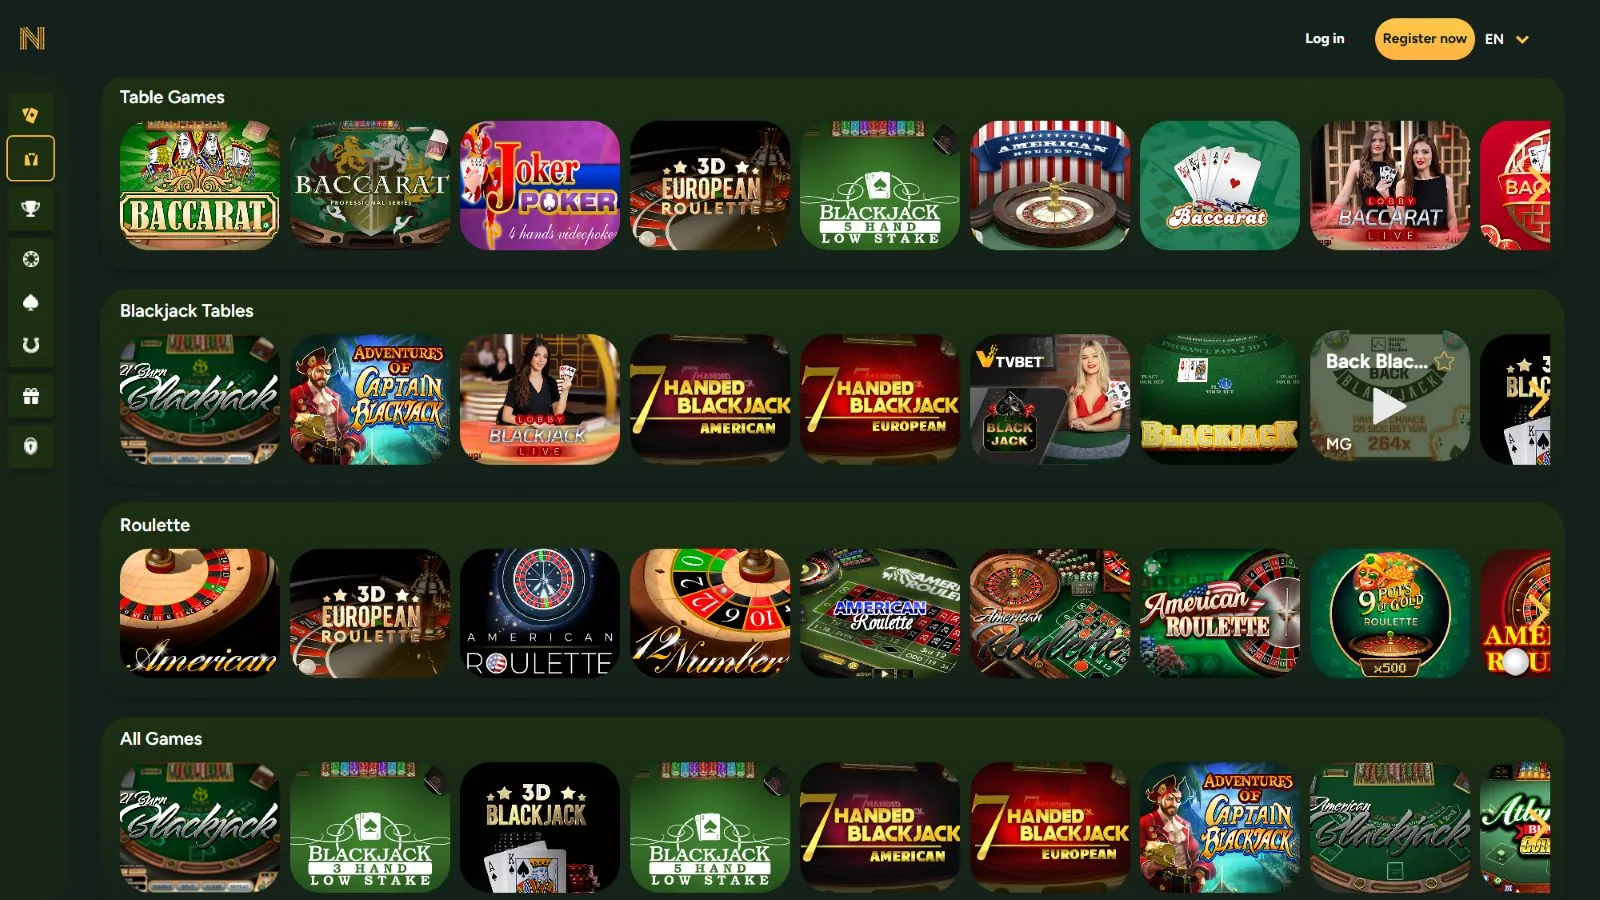Open 3D Blackjack in All Games
1600x900 pixels.
(x=540, y=827)
